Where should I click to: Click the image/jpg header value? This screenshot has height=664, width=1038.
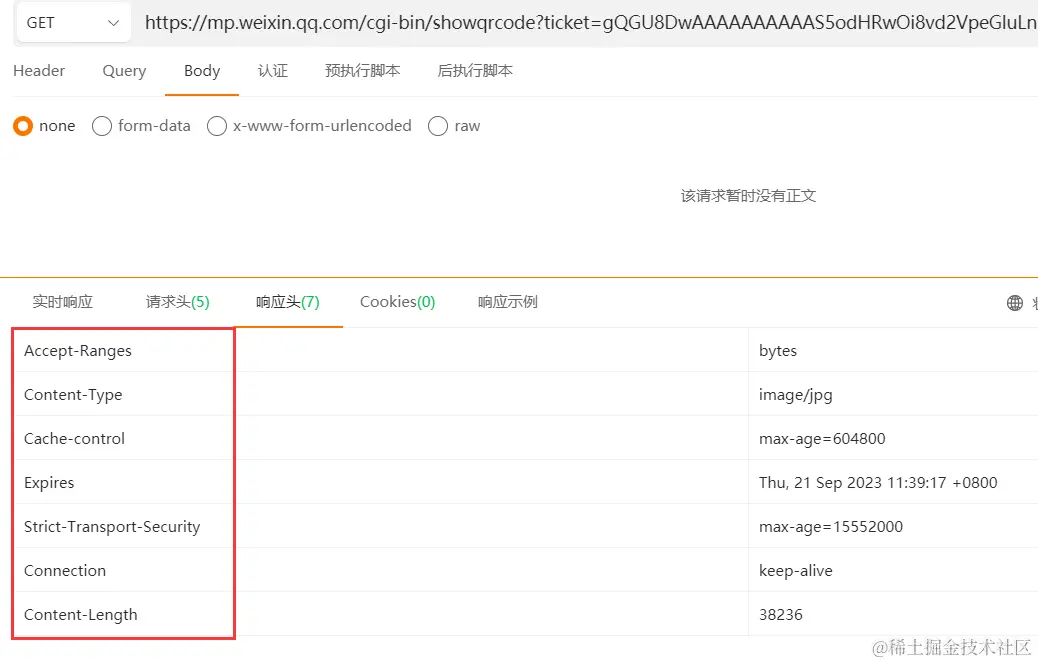pyautogui.click(x=796, y=395)
